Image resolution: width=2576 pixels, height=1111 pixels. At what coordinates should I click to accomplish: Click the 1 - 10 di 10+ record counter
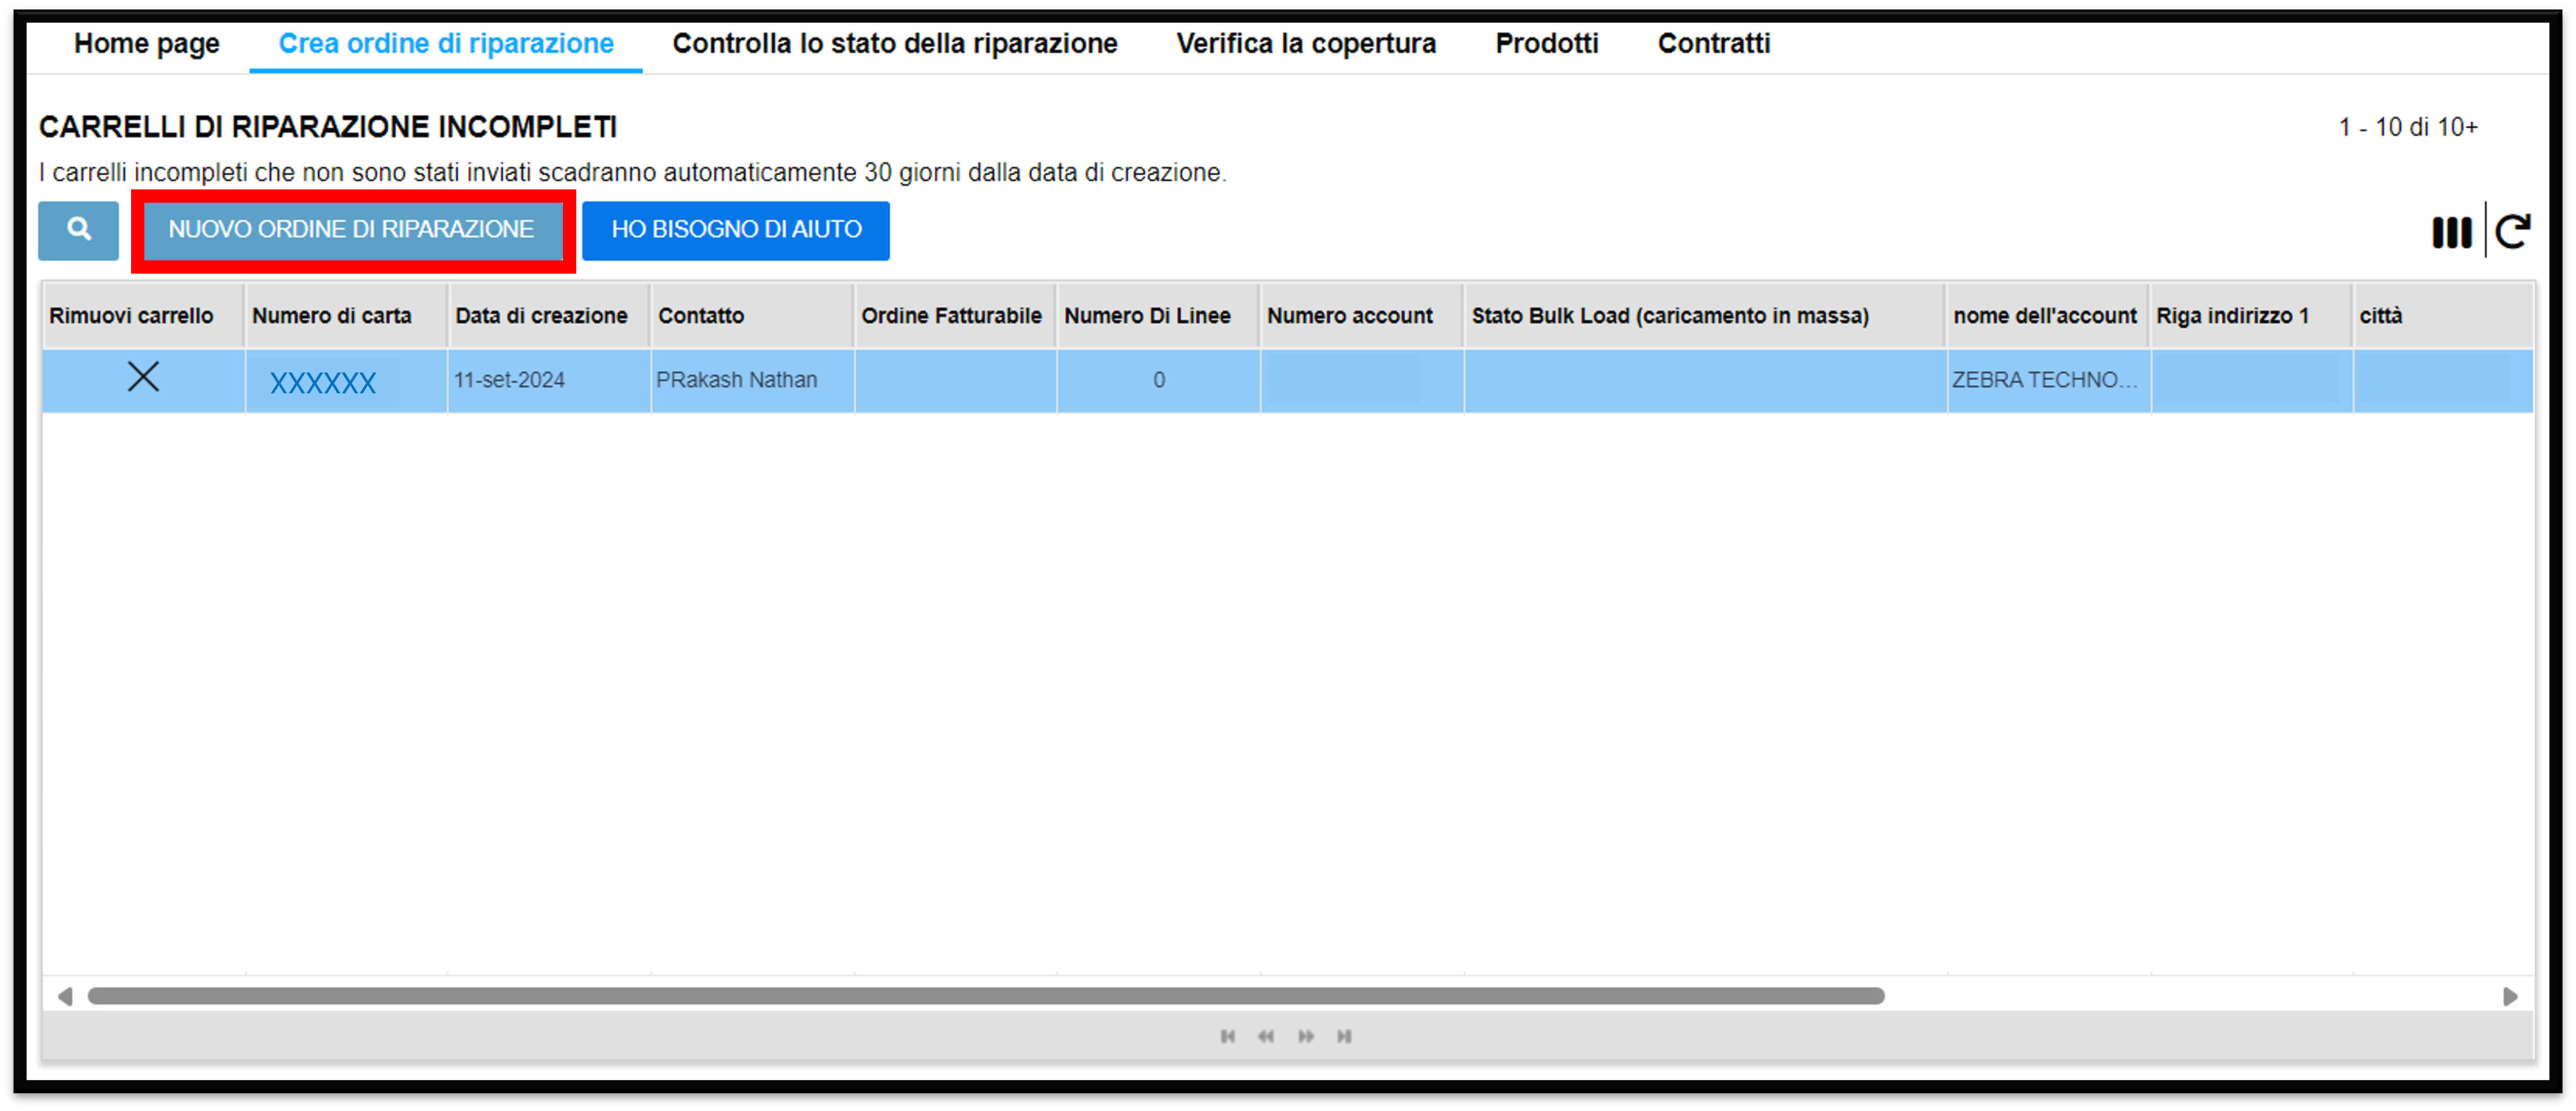[x=2408, y=128]
